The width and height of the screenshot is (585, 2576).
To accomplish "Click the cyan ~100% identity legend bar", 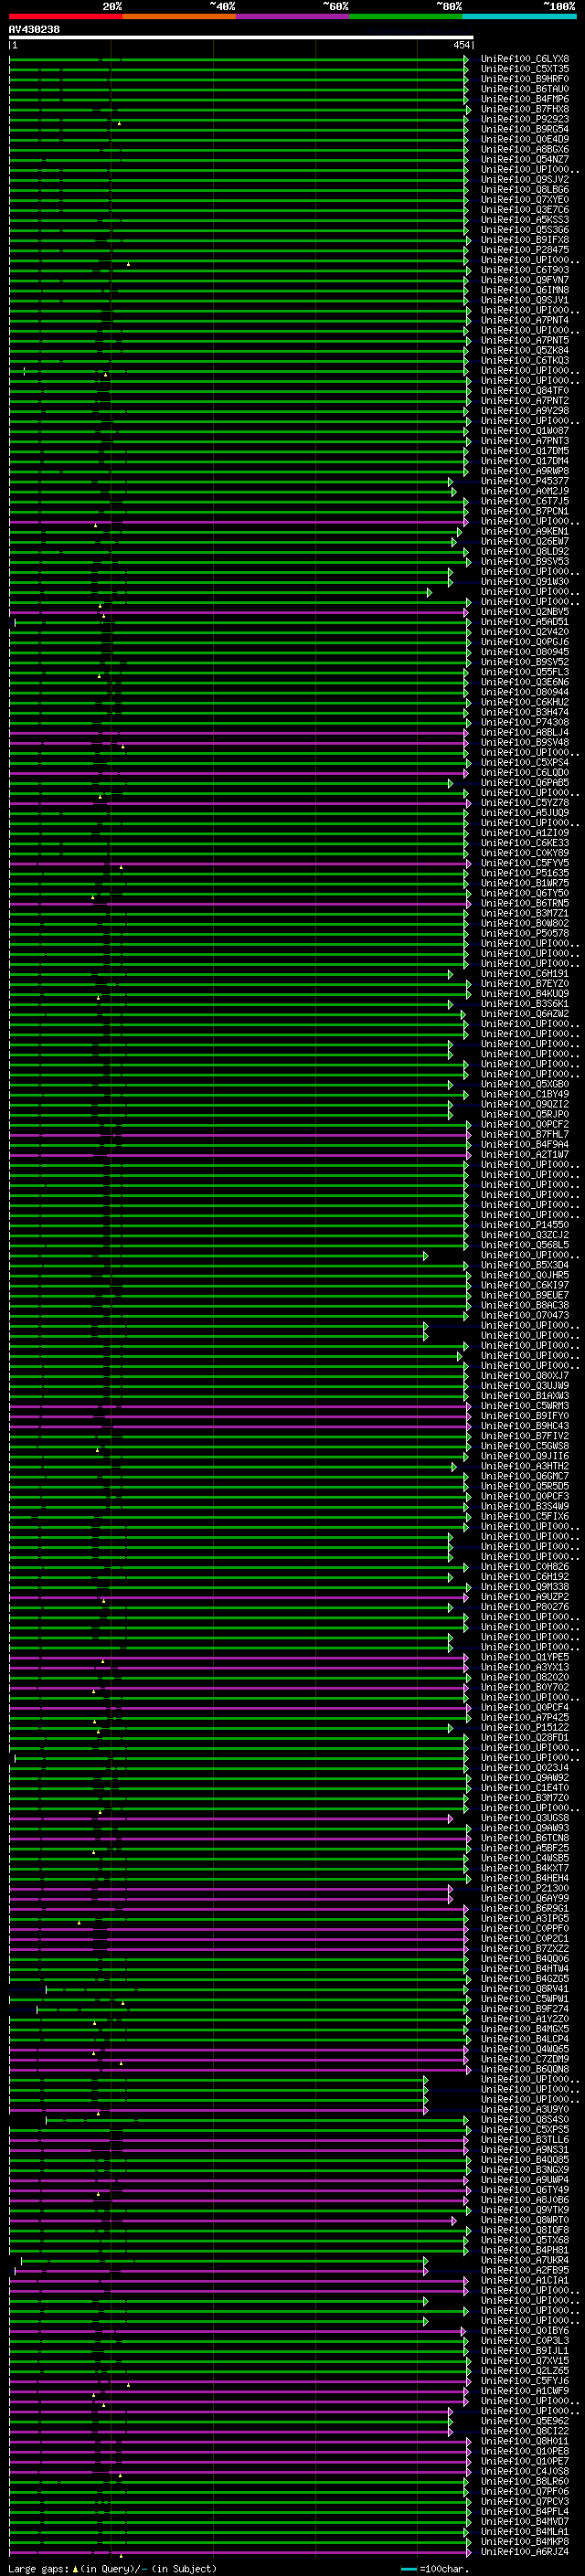I will point(518,16).
